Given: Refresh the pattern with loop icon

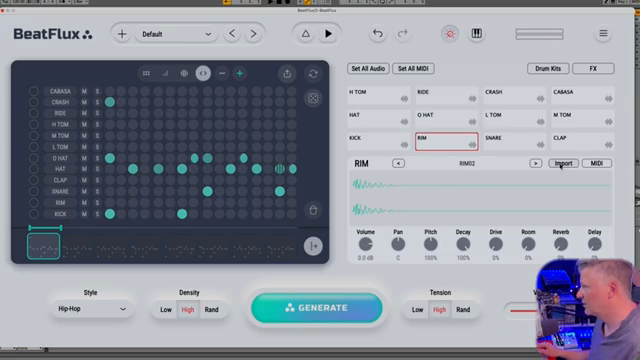Looking at the screenshot, I should [x=313, y=73].
